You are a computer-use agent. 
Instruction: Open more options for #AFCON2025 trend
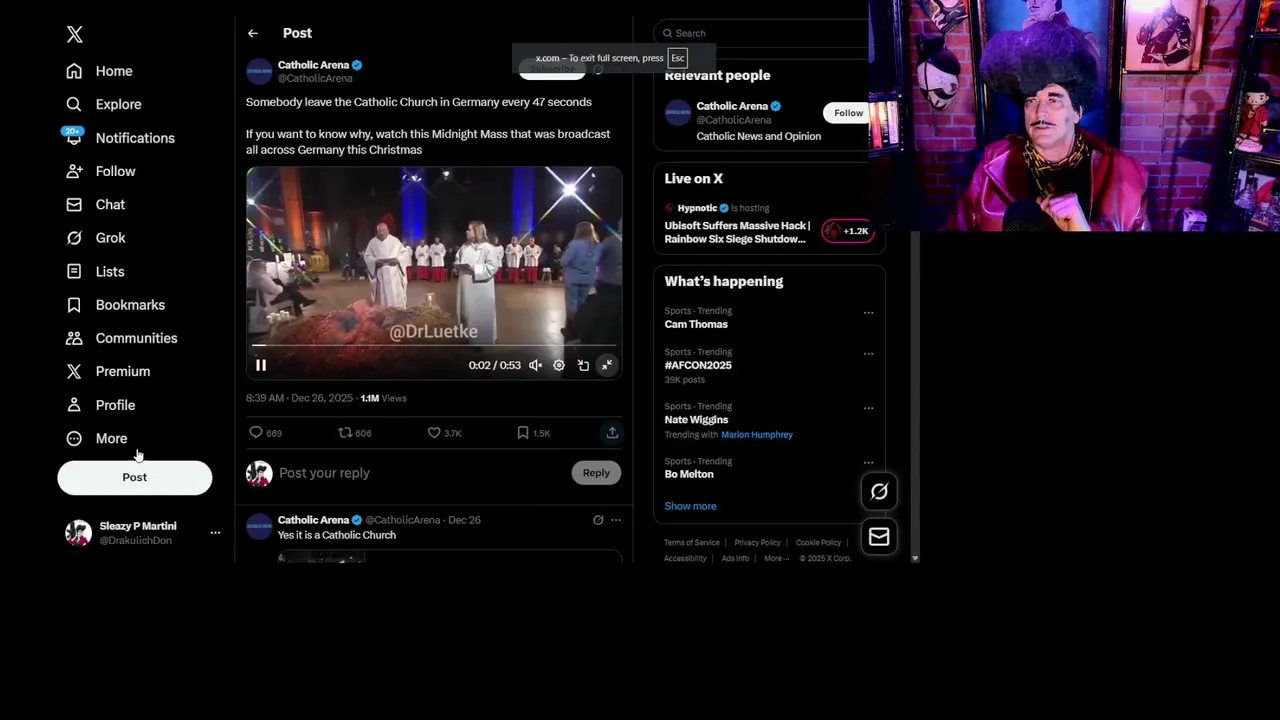click(x=868, y=354)
